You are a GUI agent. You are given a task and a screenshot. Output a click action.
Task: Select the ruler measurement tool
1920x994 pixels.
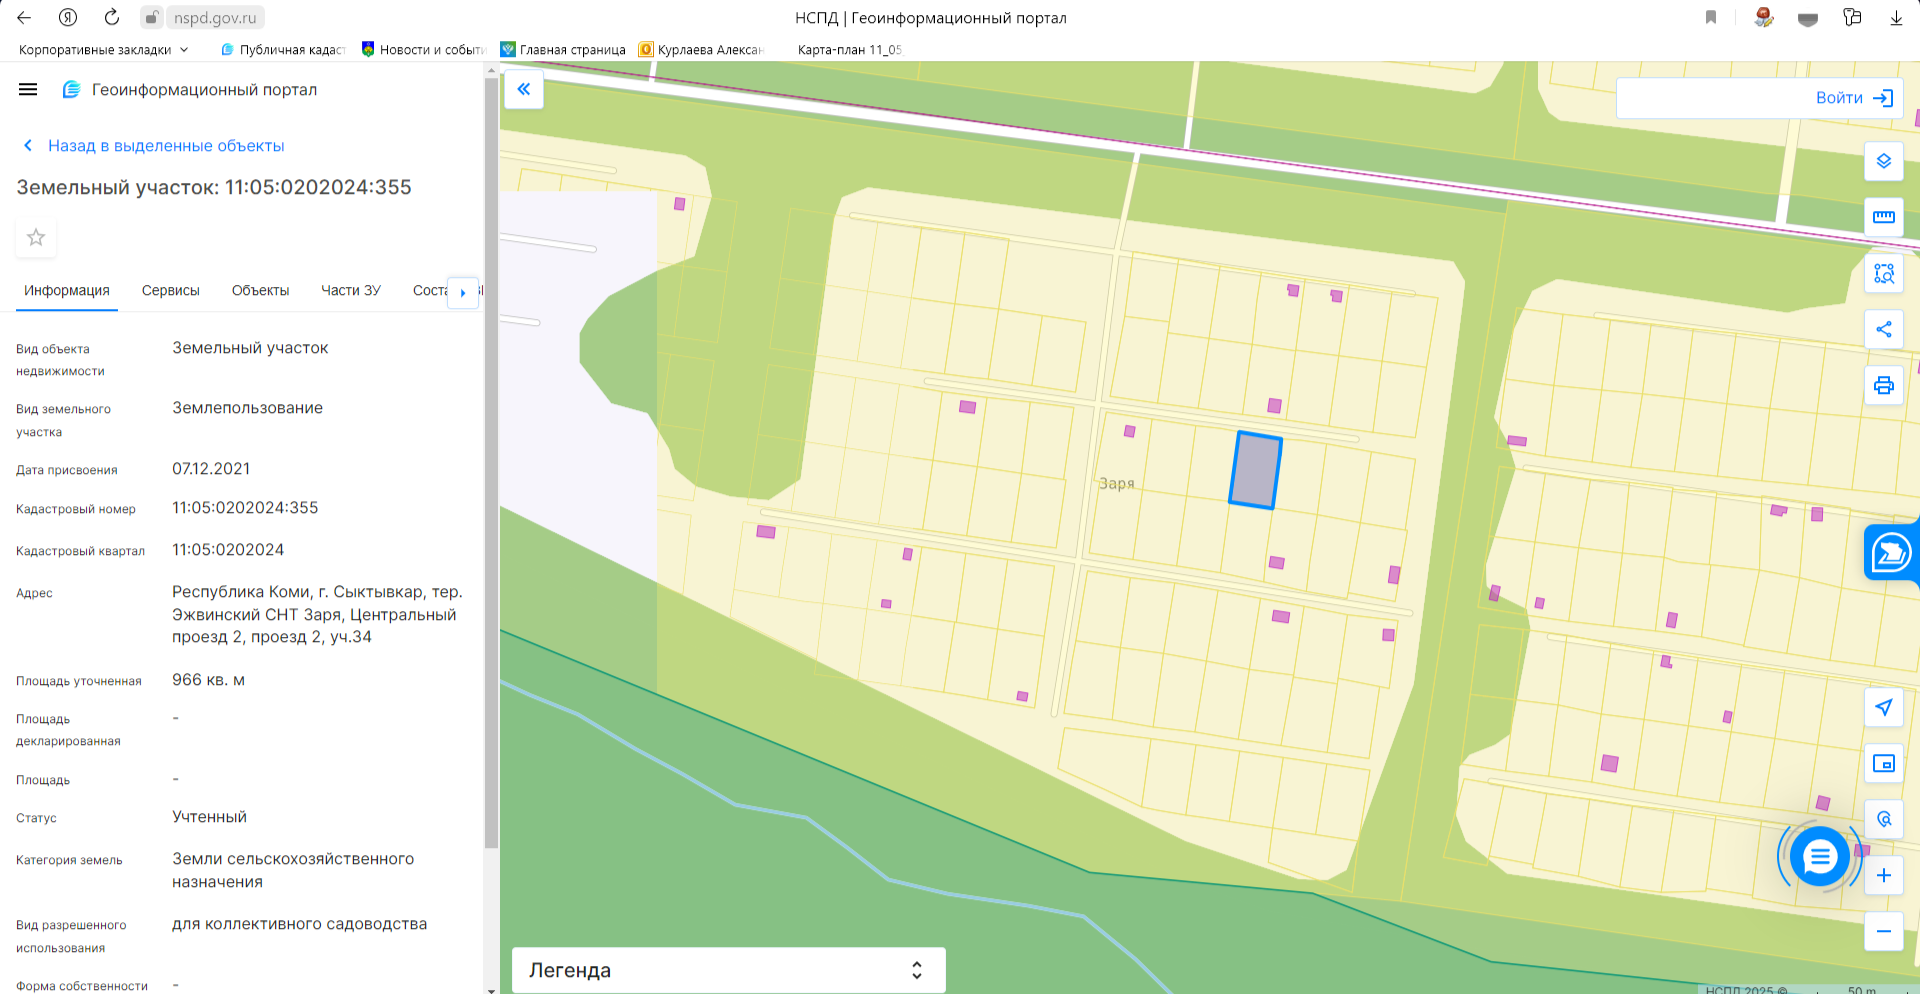click(x=1883, y=217)
